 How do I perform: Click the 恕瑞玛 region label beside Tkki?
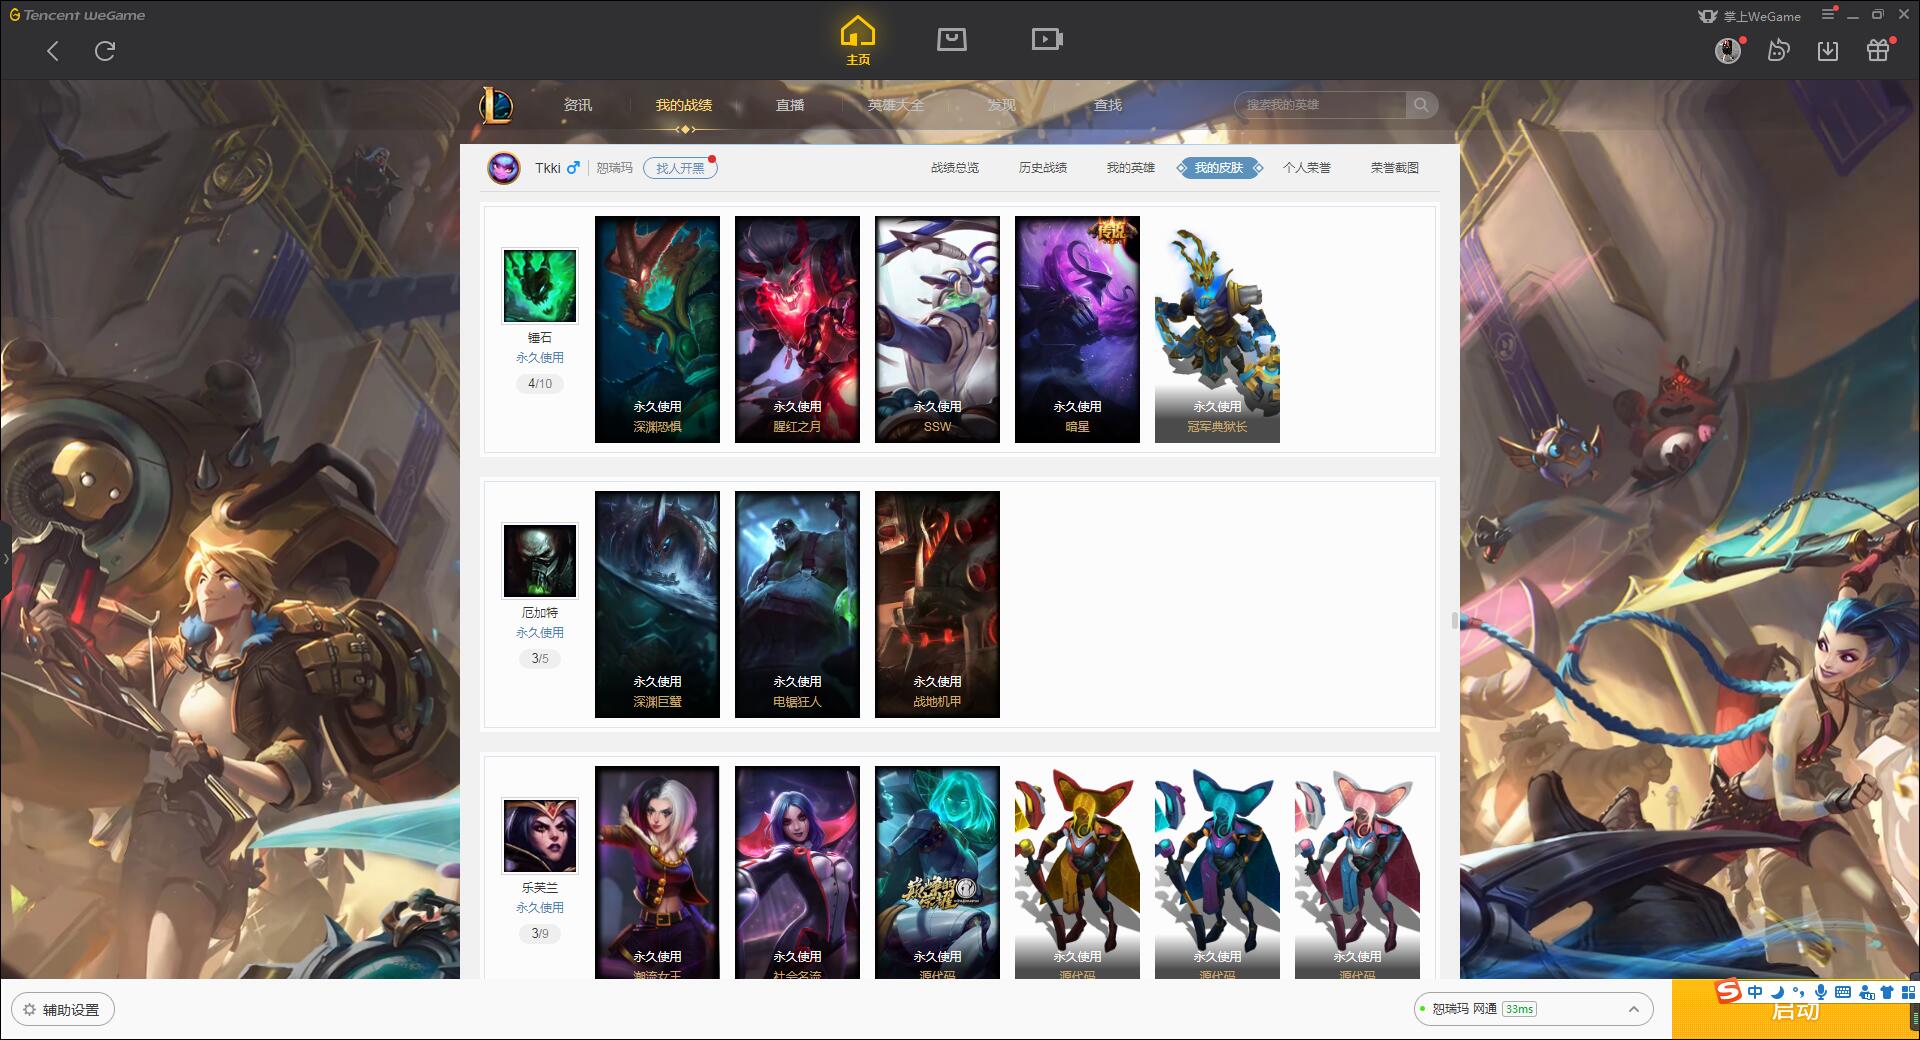614,168
